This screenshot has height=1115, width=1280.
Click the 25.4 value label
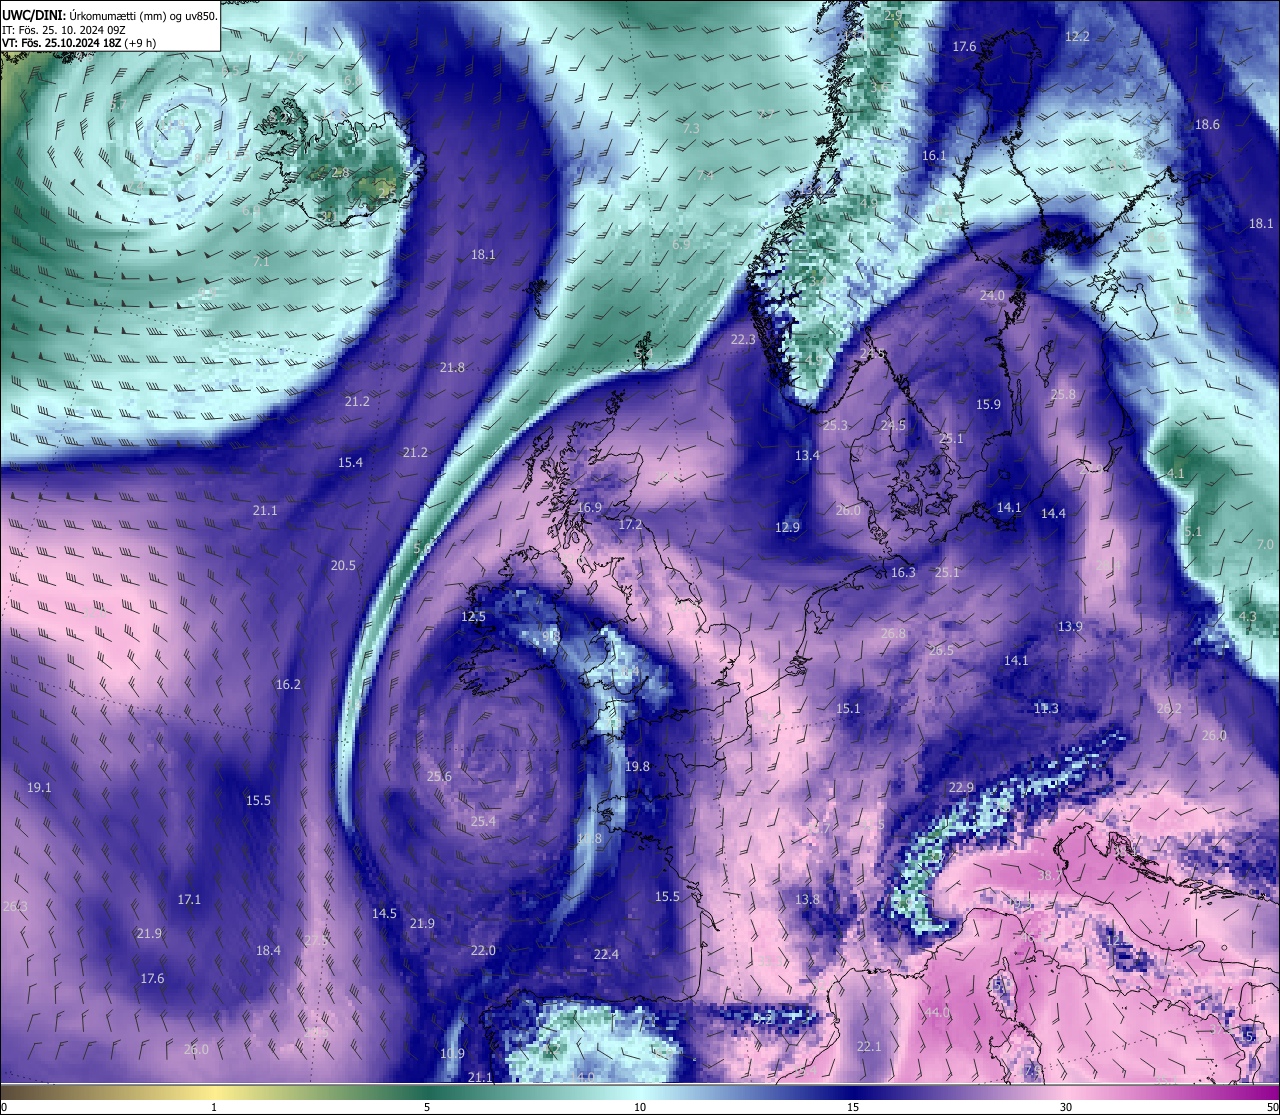[483, 821]
